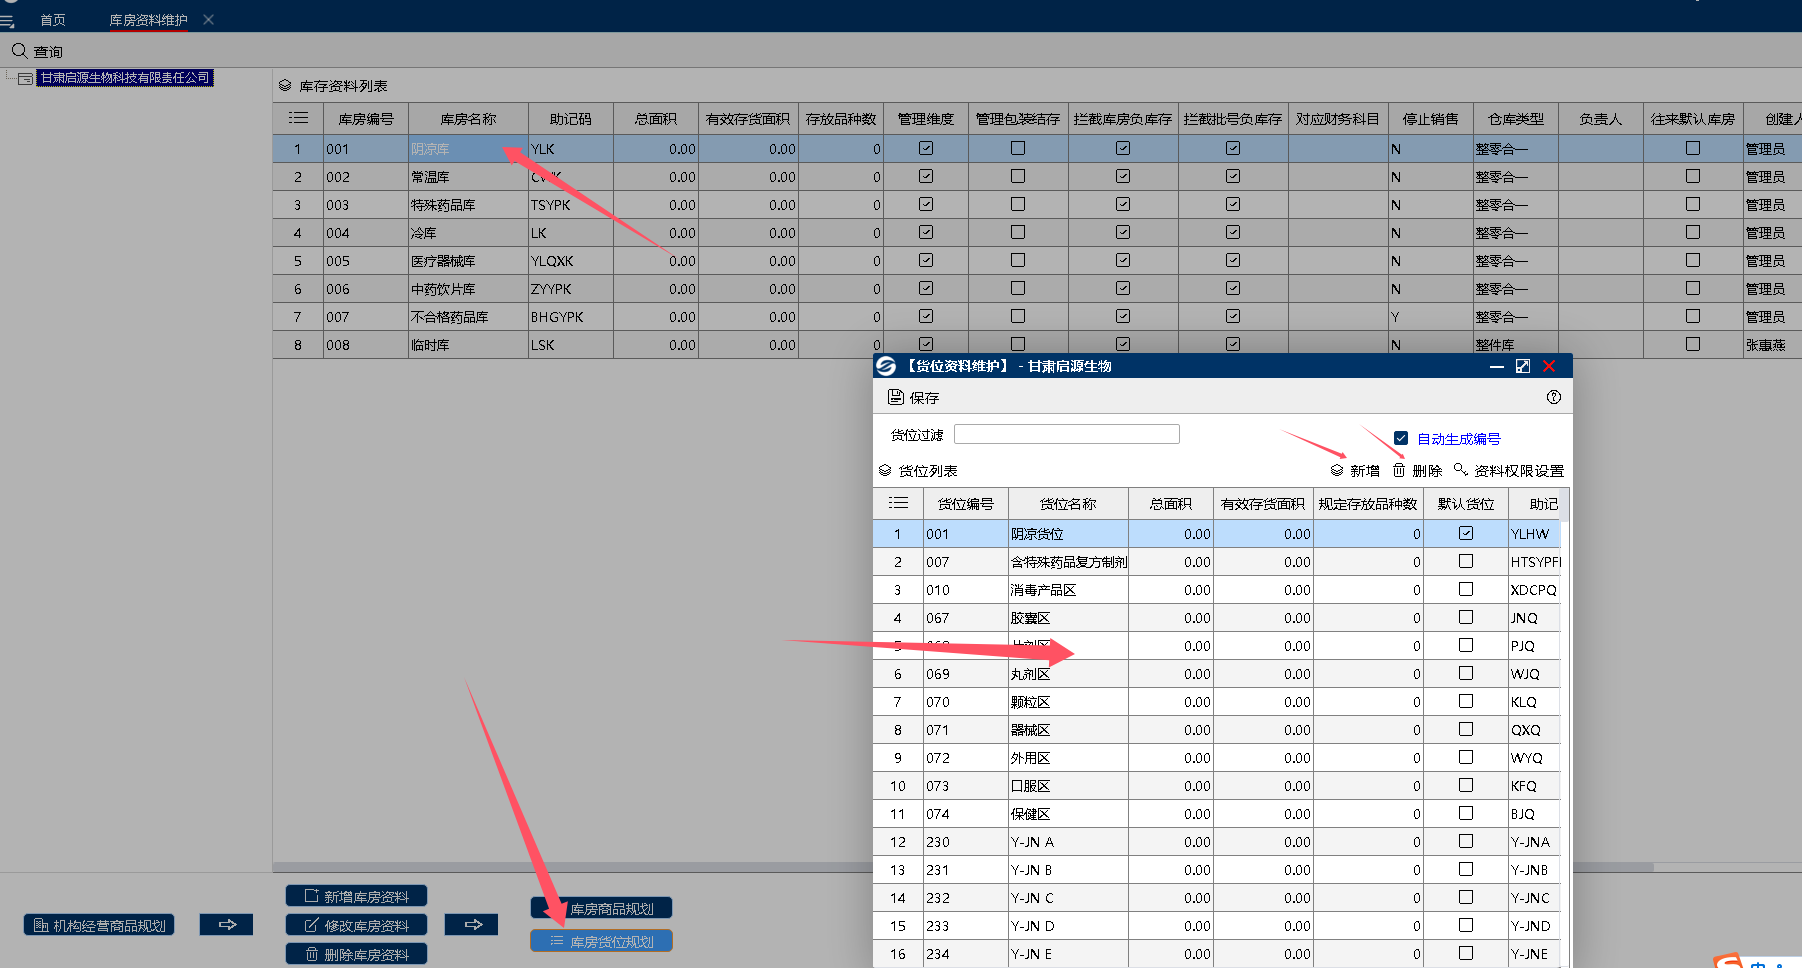Select the 库房资料维护 tab
The height and width of the screenshot is (968, 1802).
(x=148, y=20)
